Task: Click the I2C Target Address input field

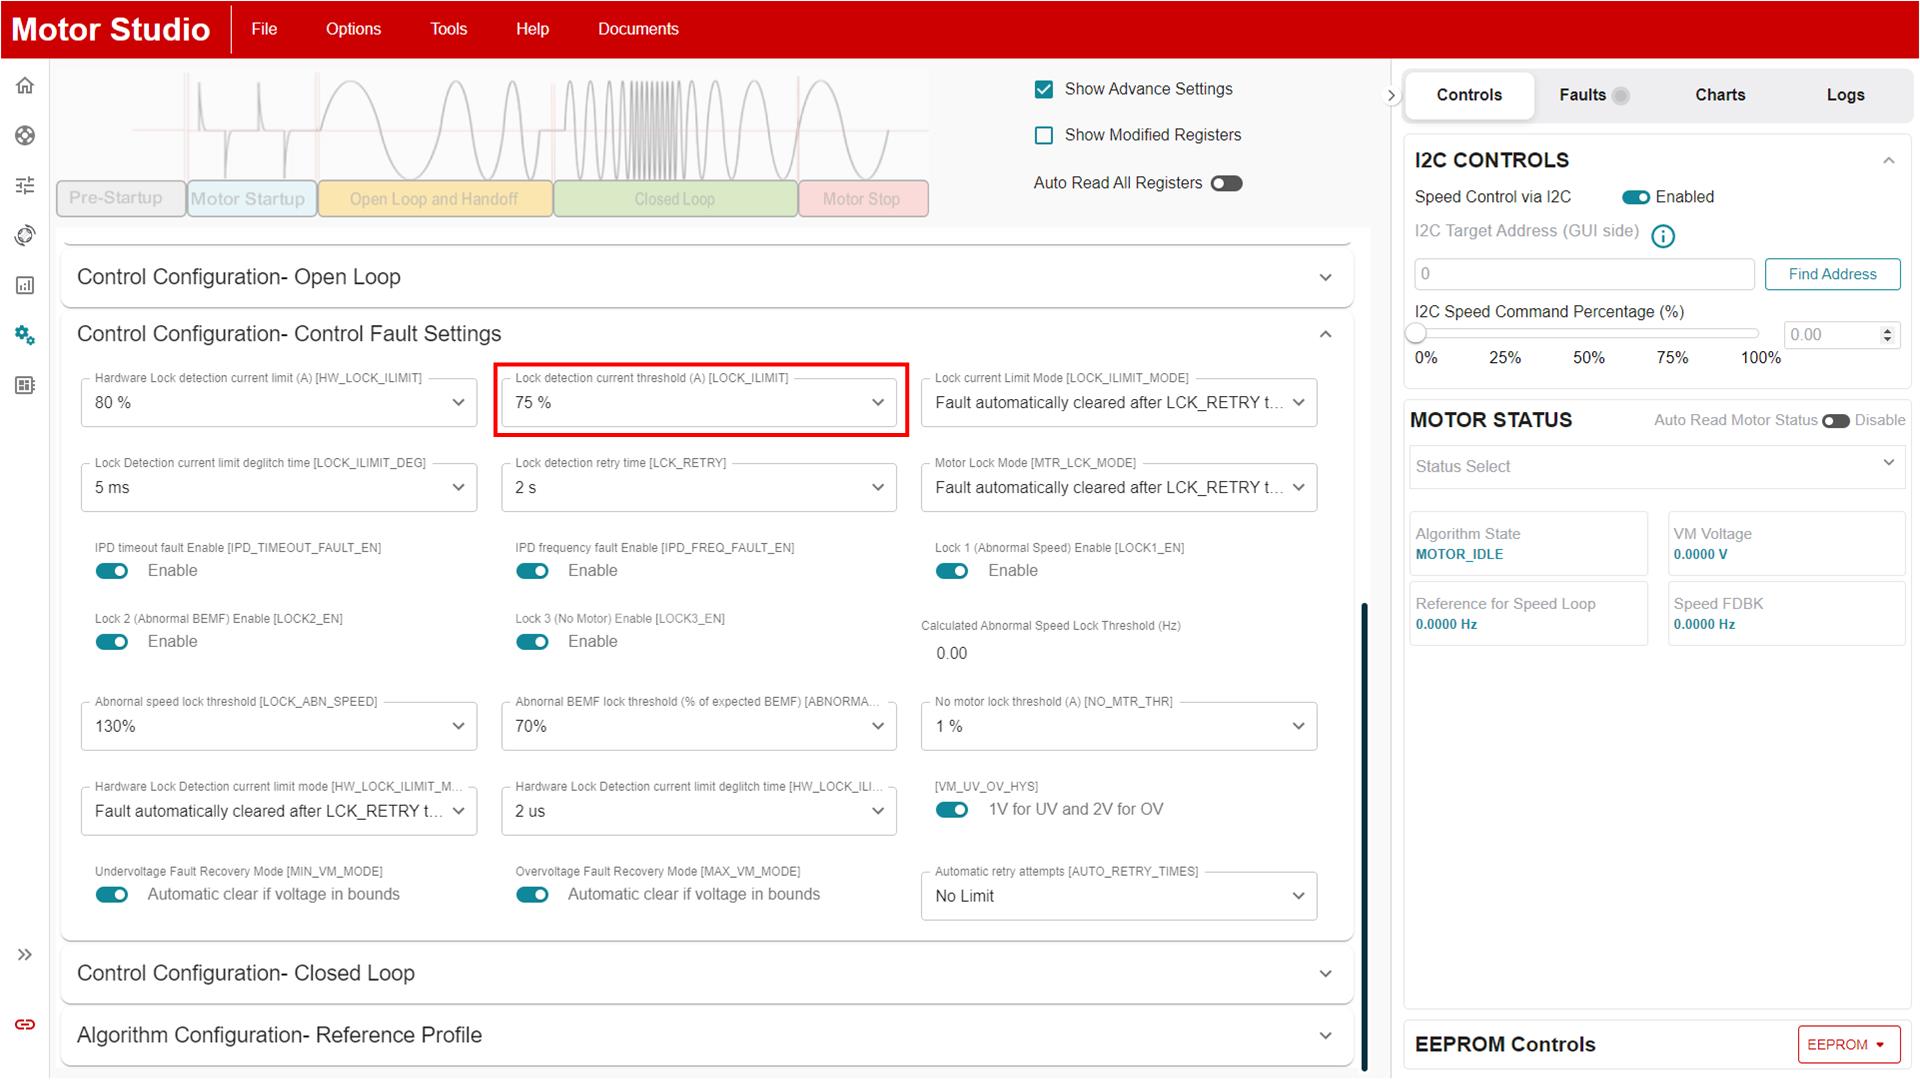Action: coord(1583,274)
